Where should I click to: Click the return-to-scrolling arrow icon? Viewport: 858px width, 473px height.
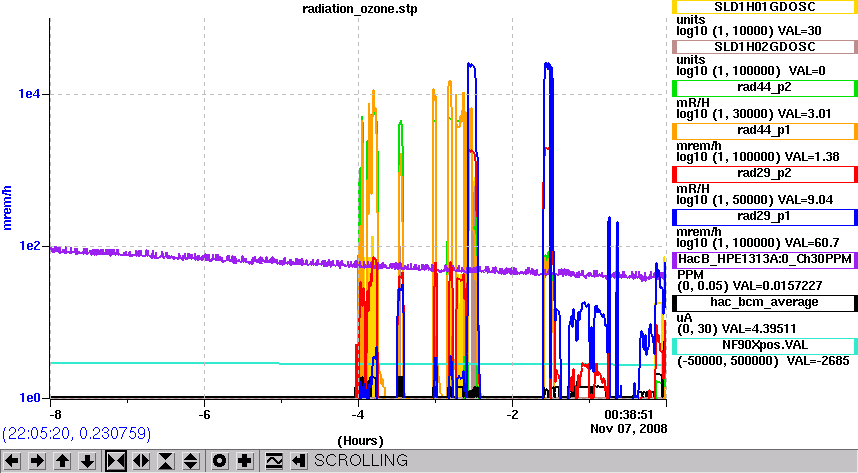tap(298, 460)
